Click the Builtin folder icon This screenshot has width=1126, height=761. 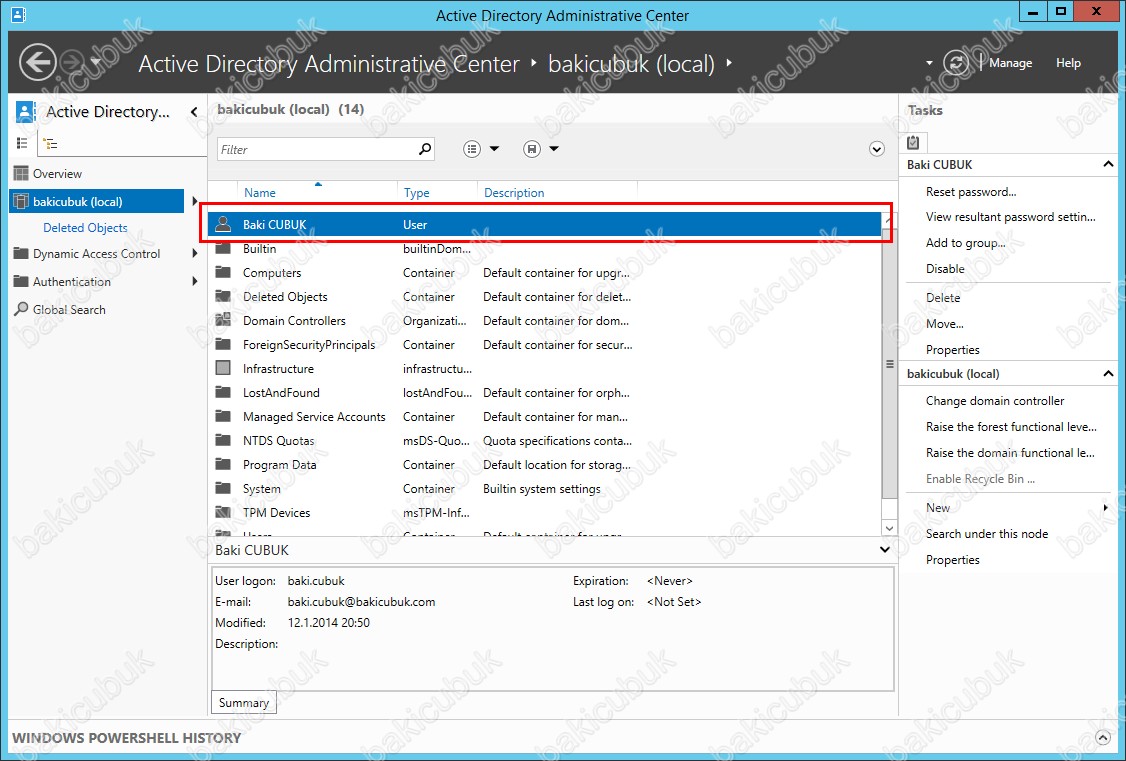[223, 248]
